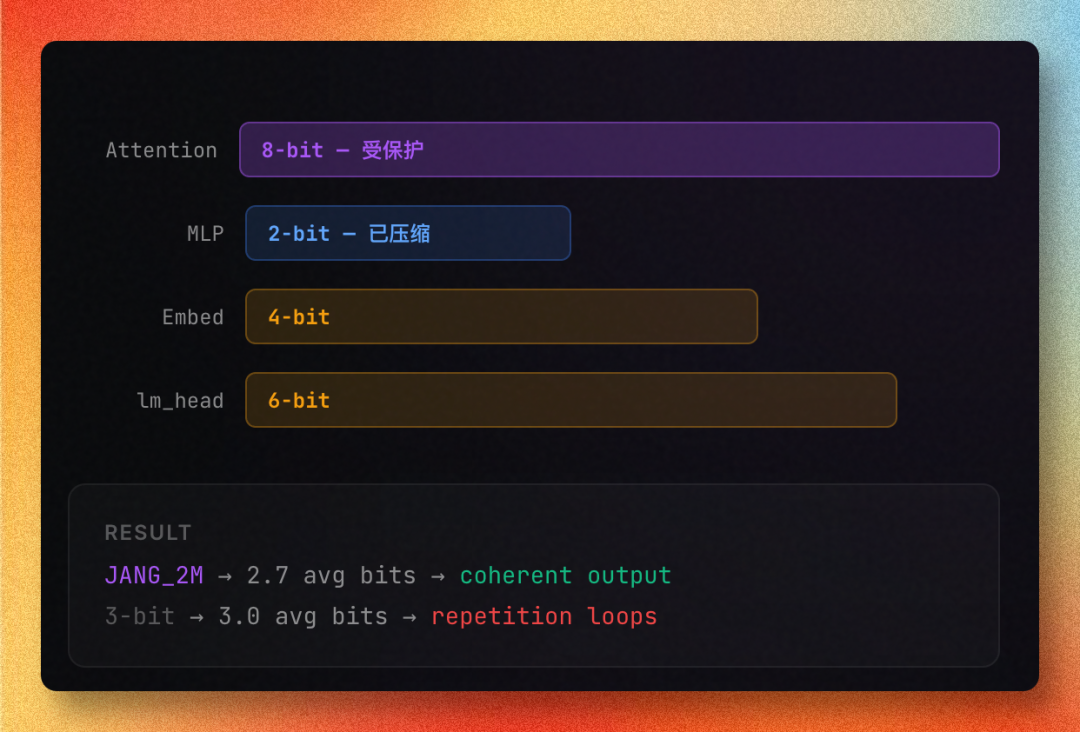Viewport: 1080px width, 732px height.
Task: Click the purple JANG_2M text
Action: [154, 576]
